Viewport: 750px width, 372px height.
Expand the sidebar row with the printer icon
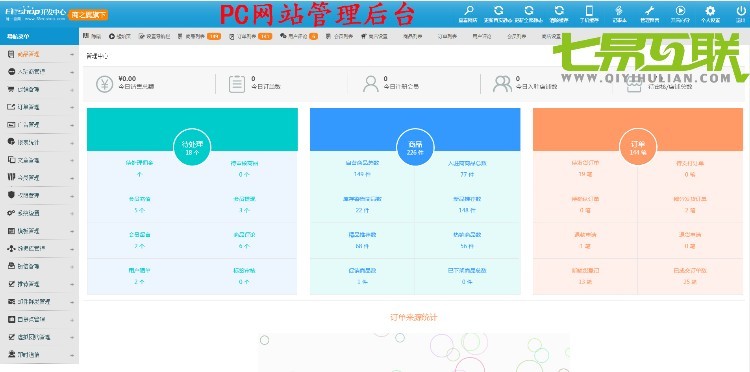[39, 266]
